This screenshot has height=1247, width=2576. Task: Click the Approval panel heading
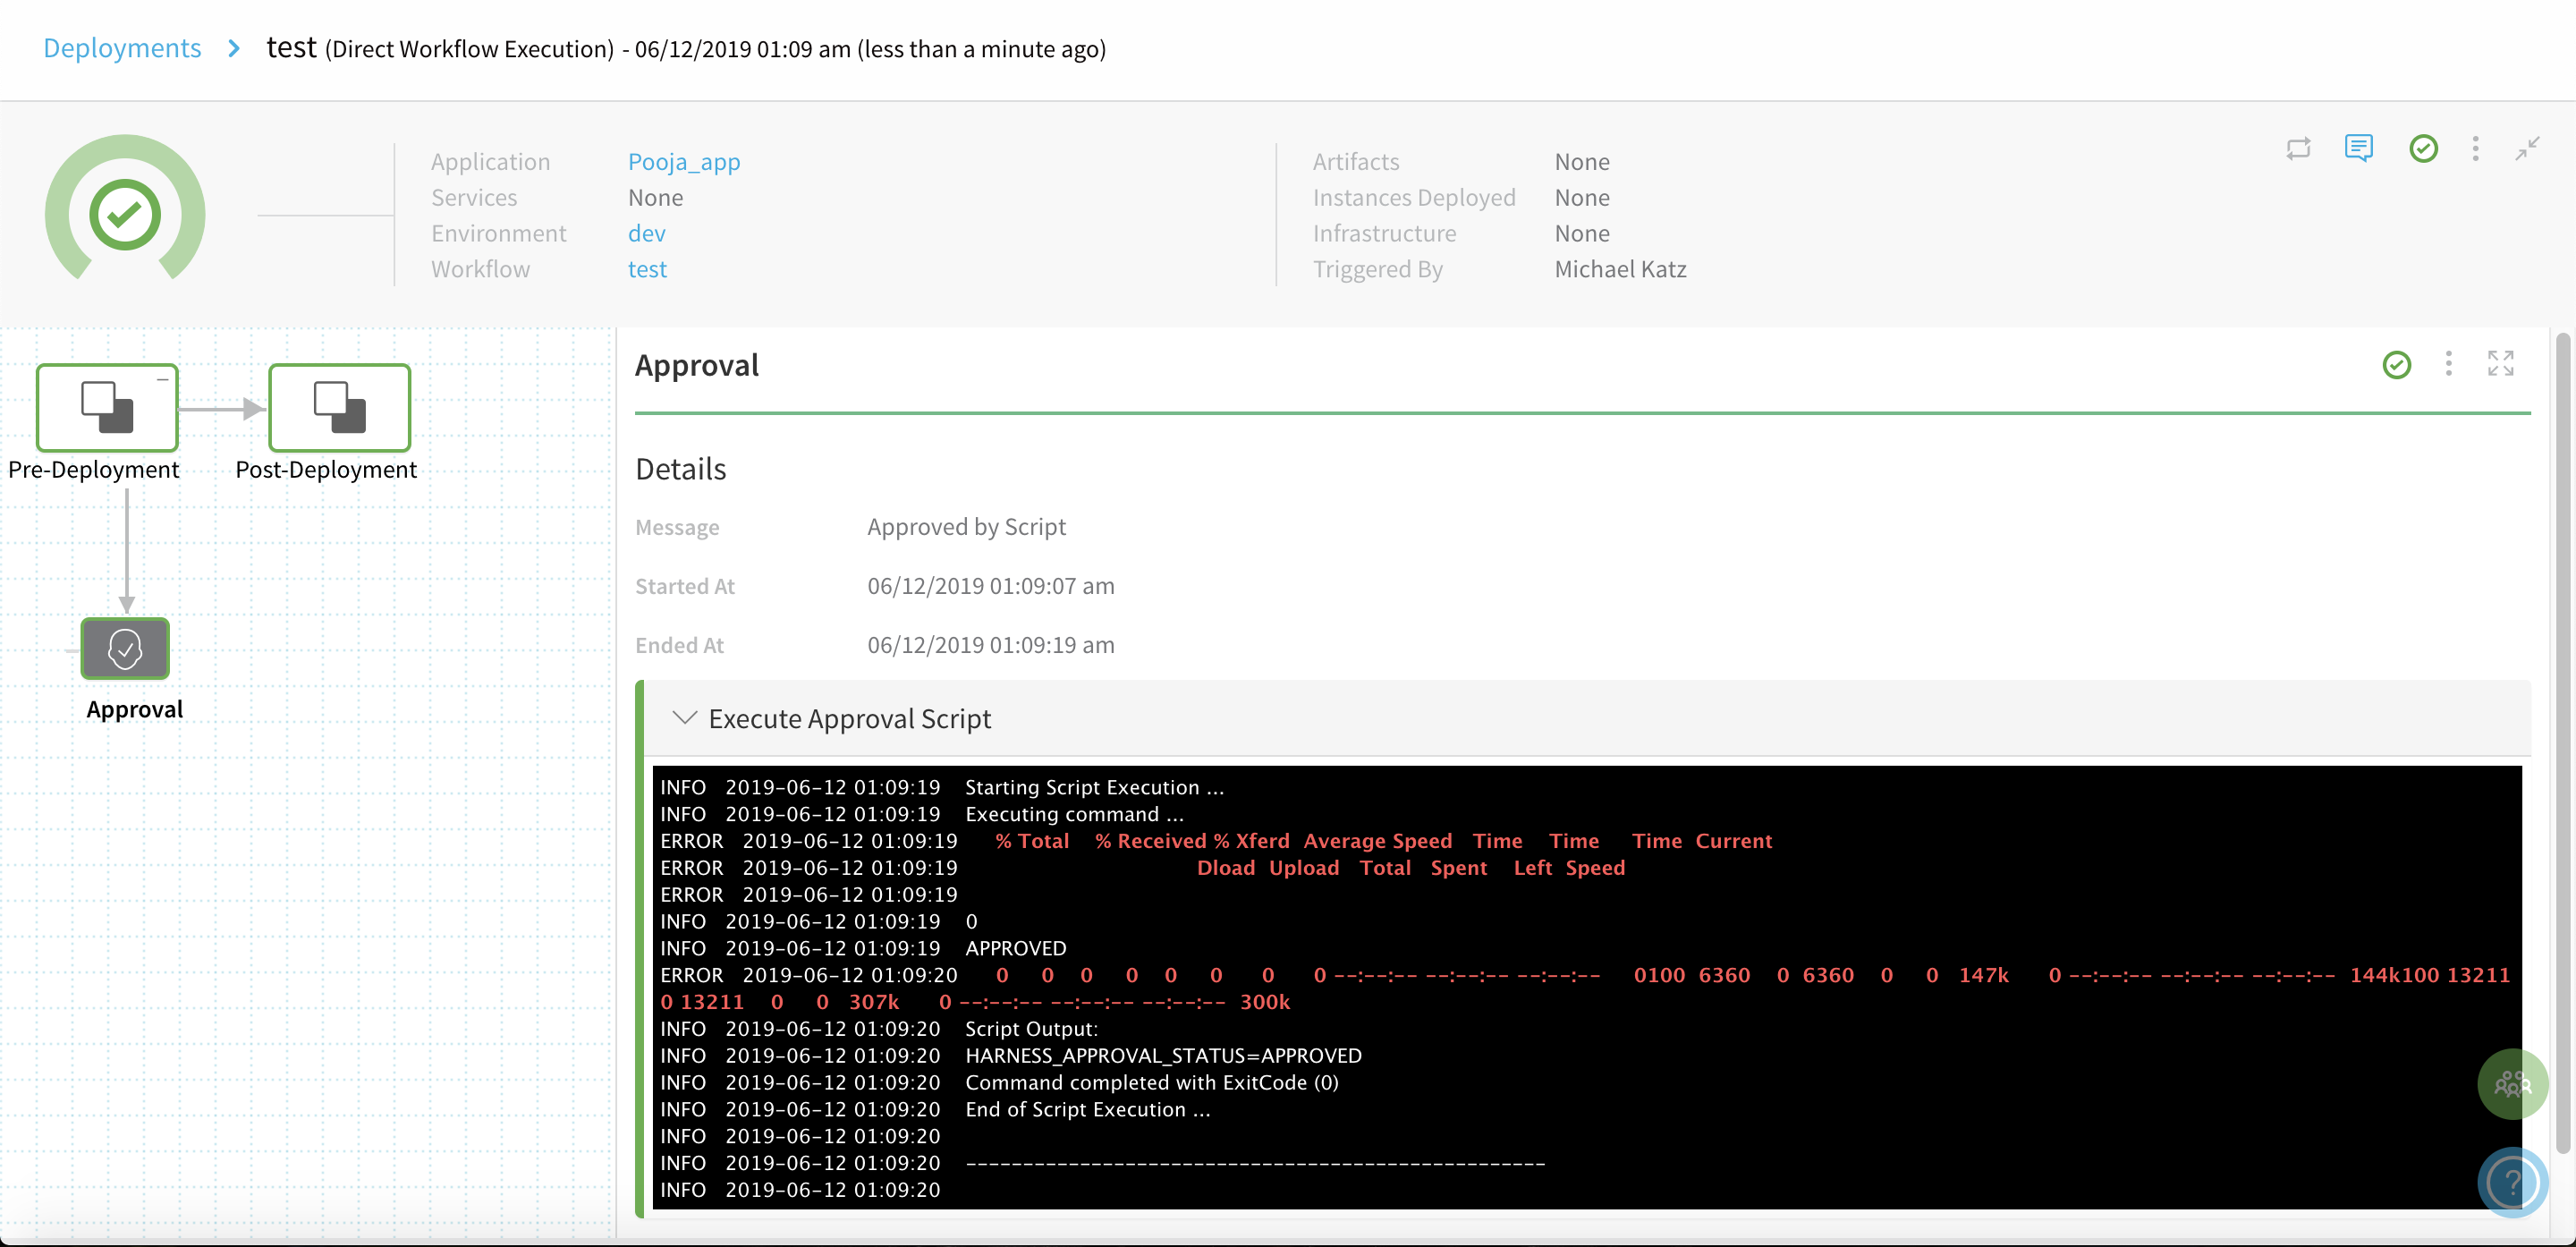pos(697,365)
